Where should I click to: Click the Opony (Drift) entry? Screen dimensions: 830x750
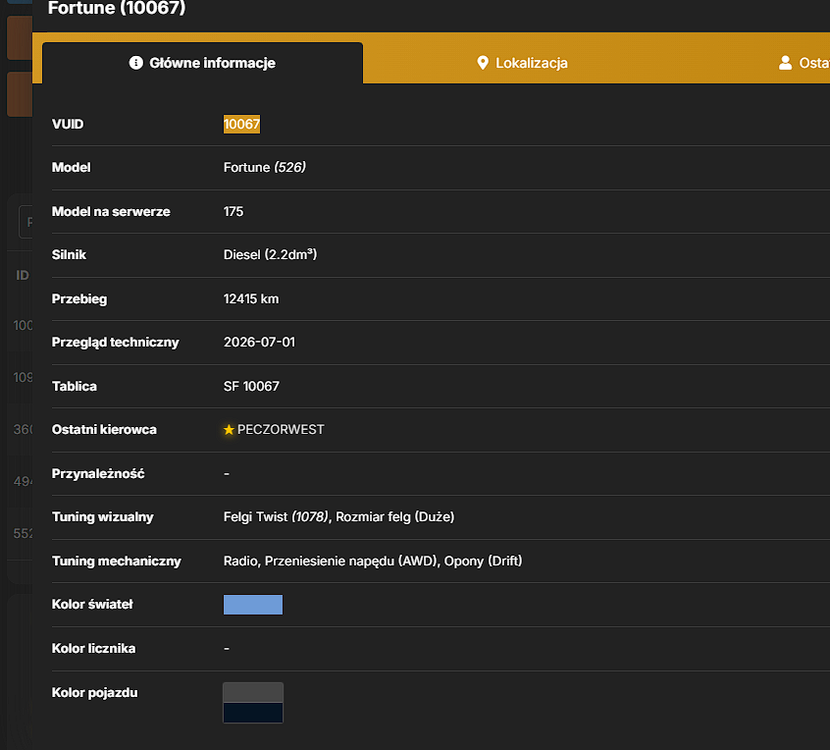(x=483, y=561)
